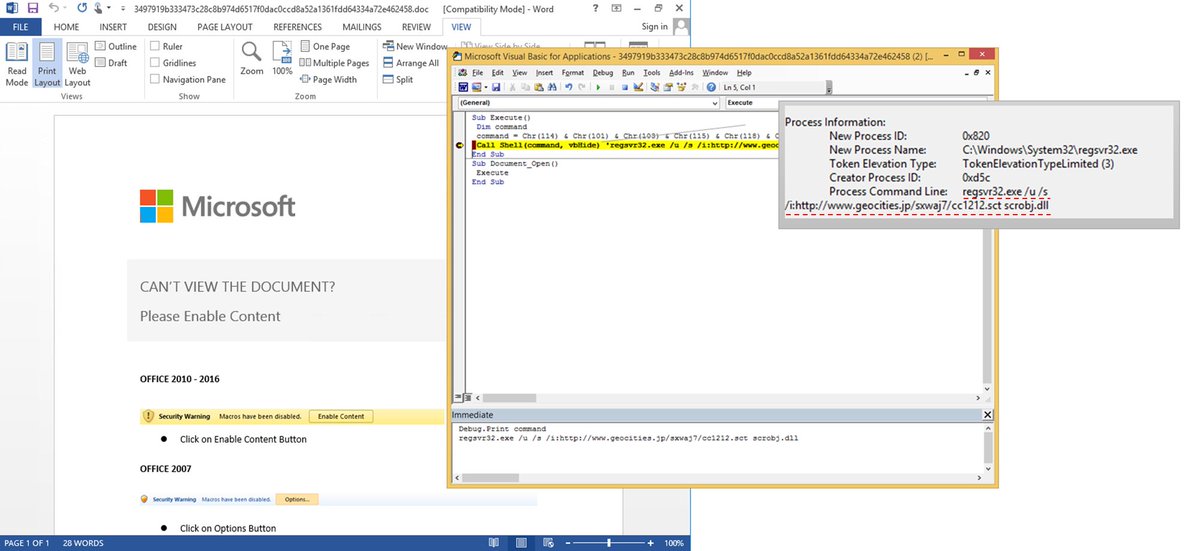
Task: Close the Immediate window pane
Action: pyautogui.click(x=989, y=414)
